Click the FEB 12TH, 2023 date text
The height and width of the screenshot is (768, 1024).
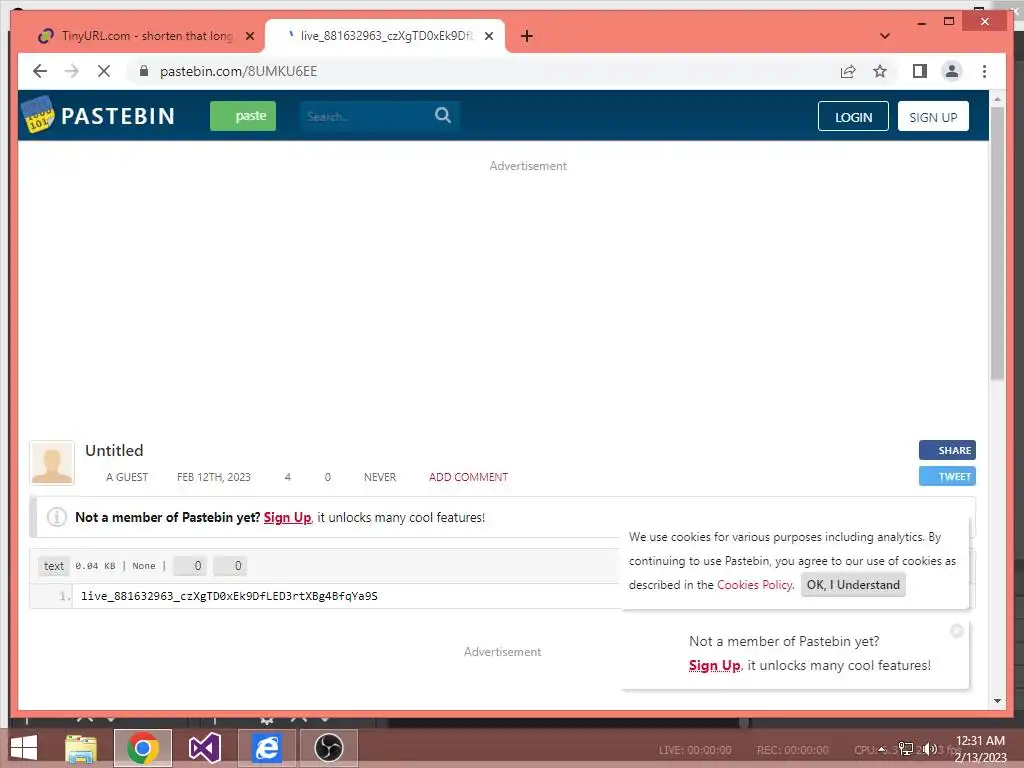click(214, 477)
